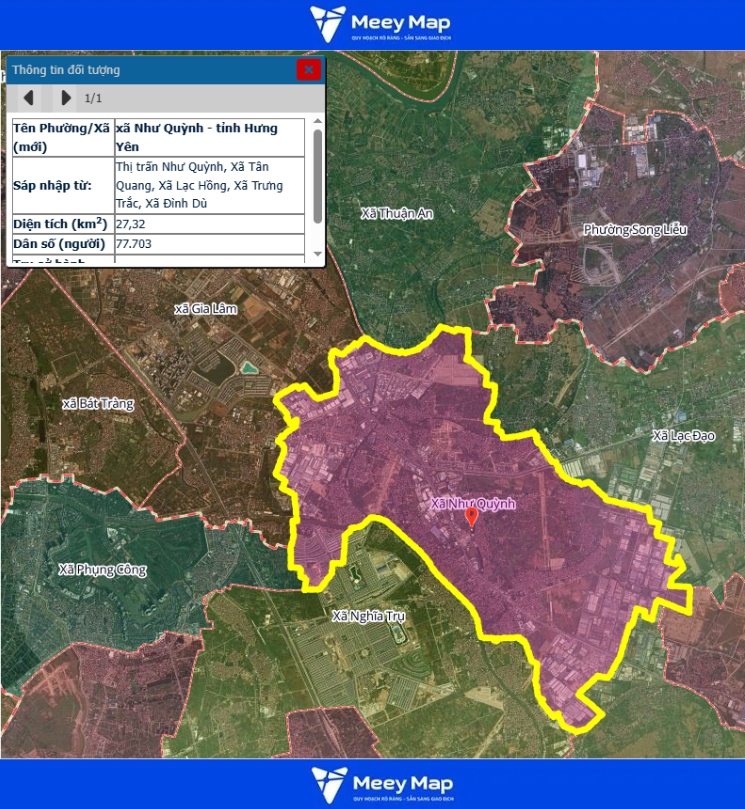Select the Xã Lạc Đạo map label
This screenshot has height=809, width=745.
[683, 435]
